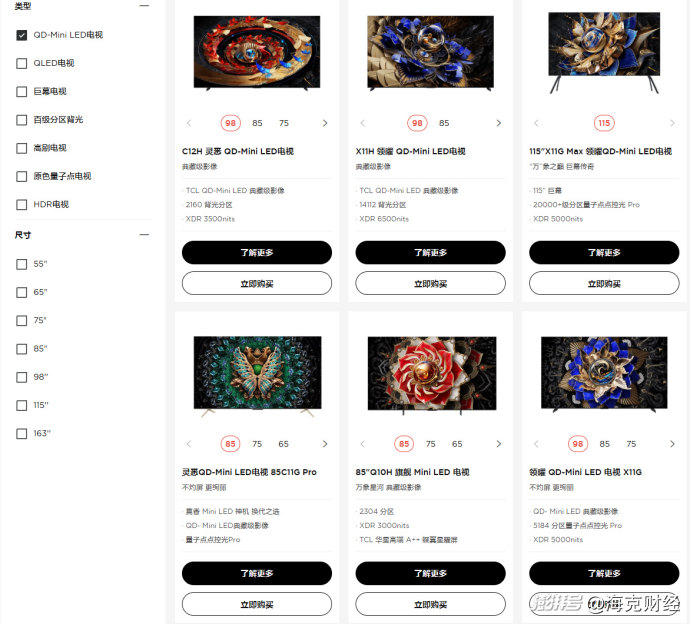Collapse the 类型 filter section
This screenshot has height=624, width=690.
coord(144,6)
